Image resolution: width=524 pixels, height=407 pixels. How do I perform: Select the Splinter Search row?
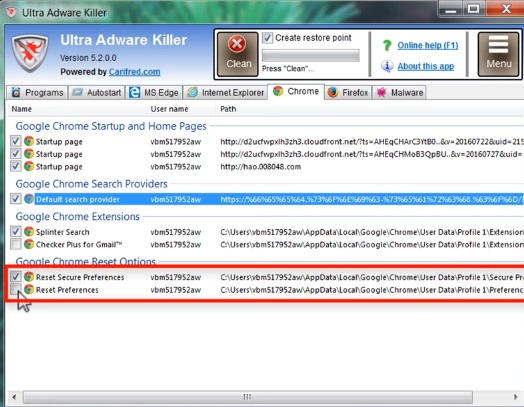(x=266, y=232)
